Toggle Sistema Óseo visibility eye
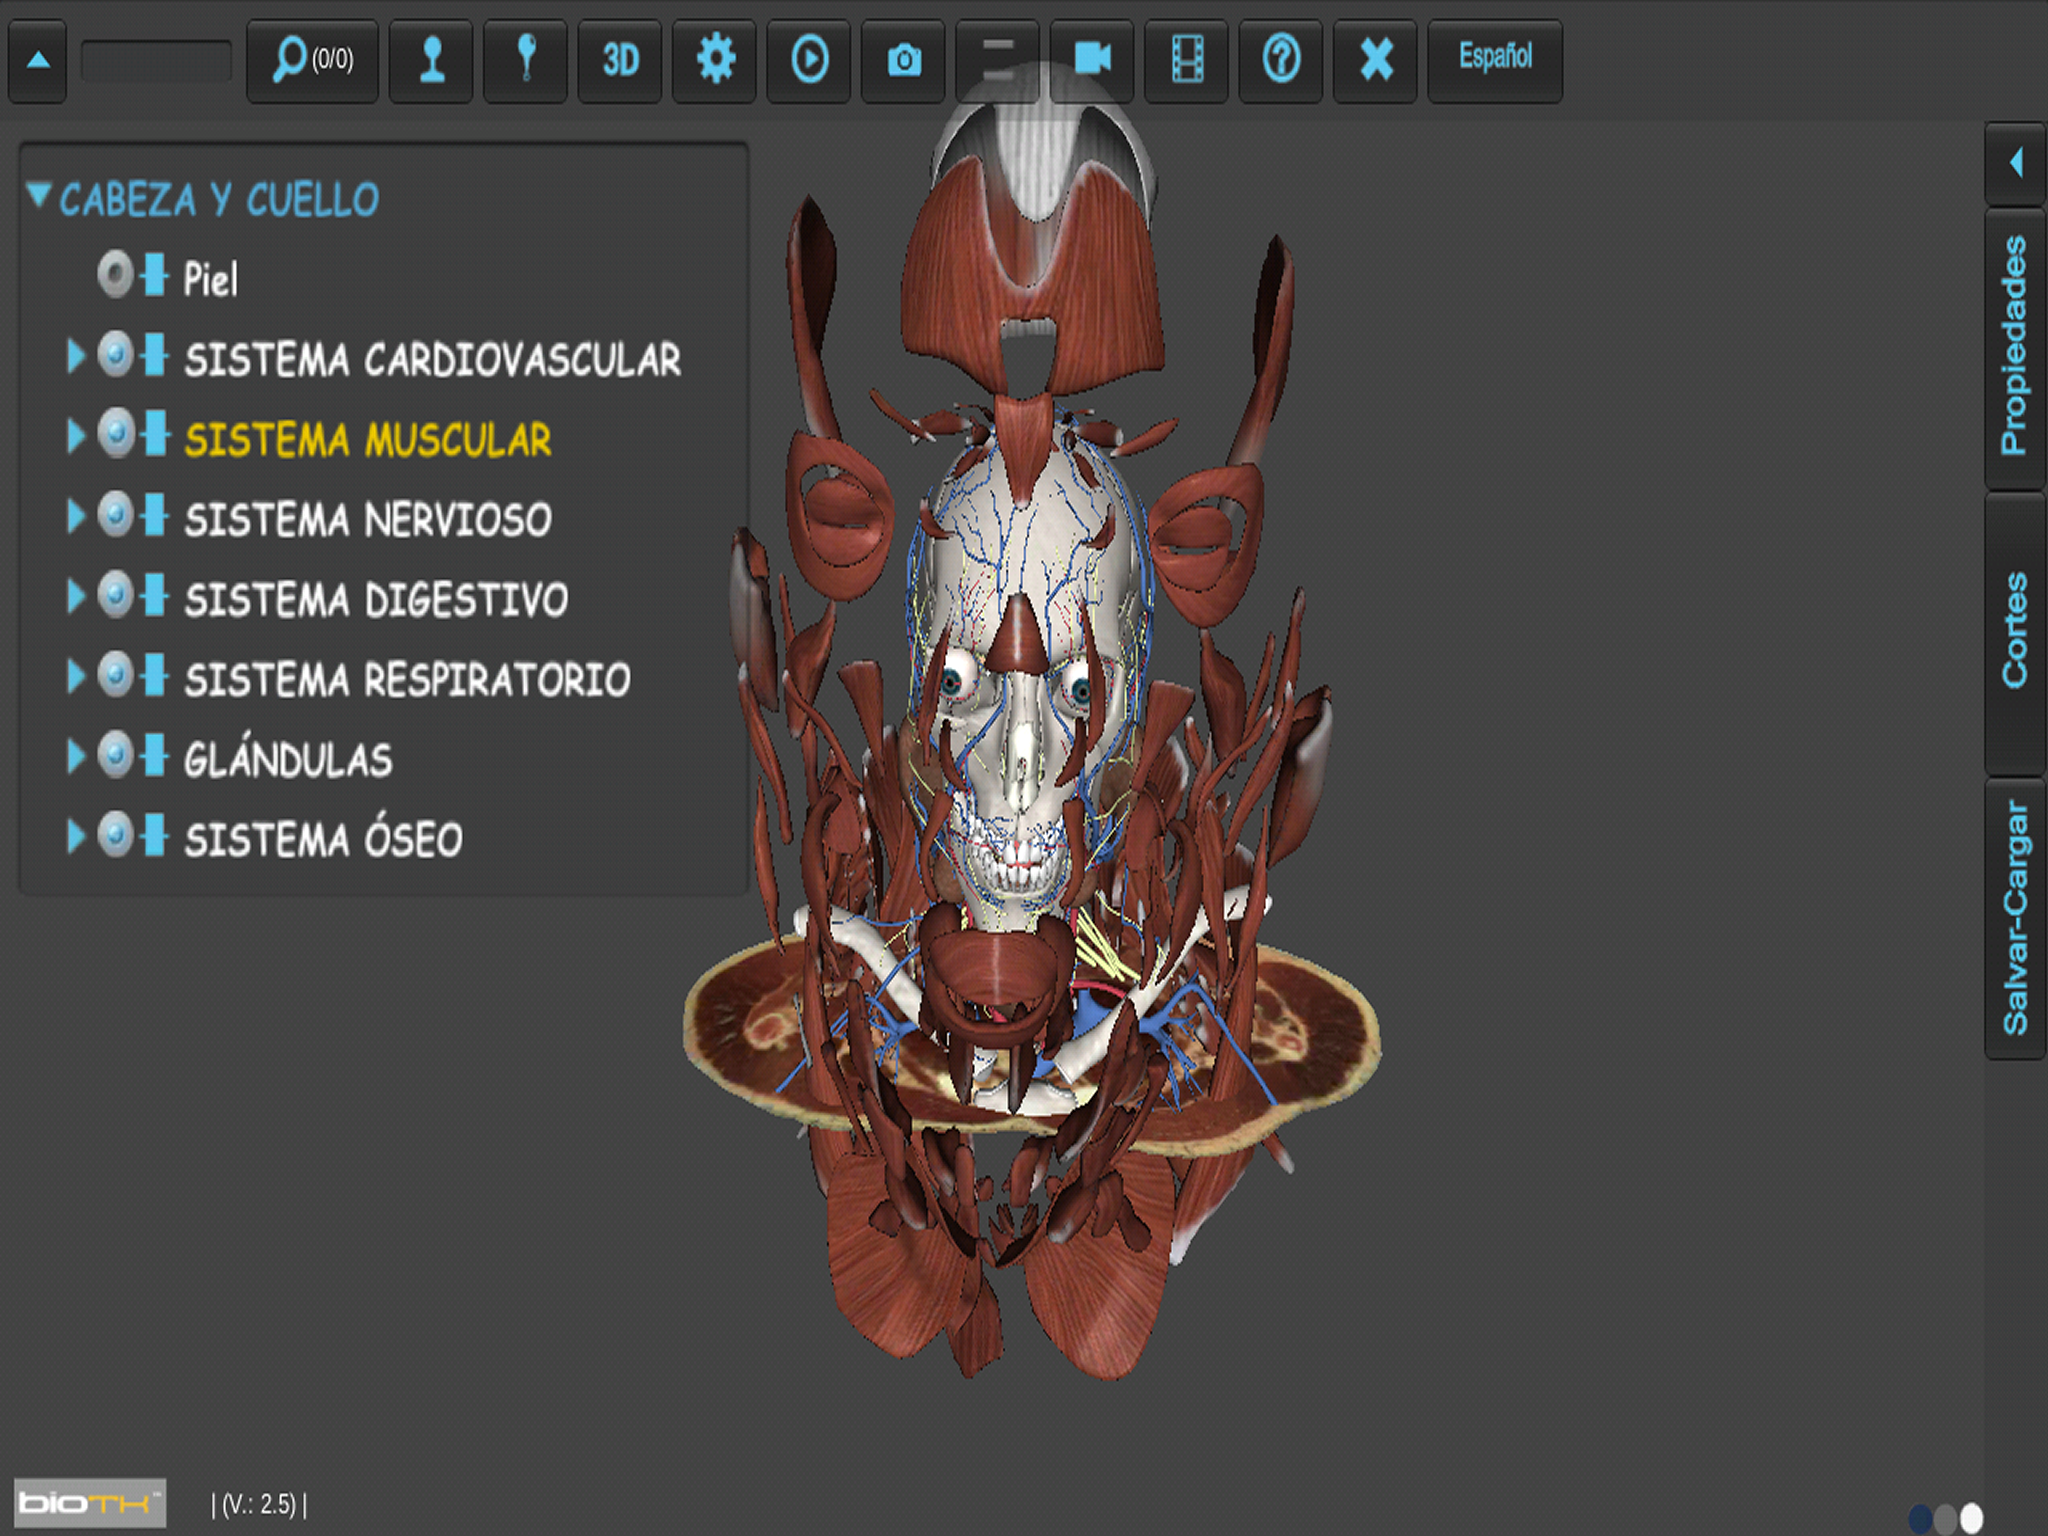The image size is (2048, 1536). point(115,834)
